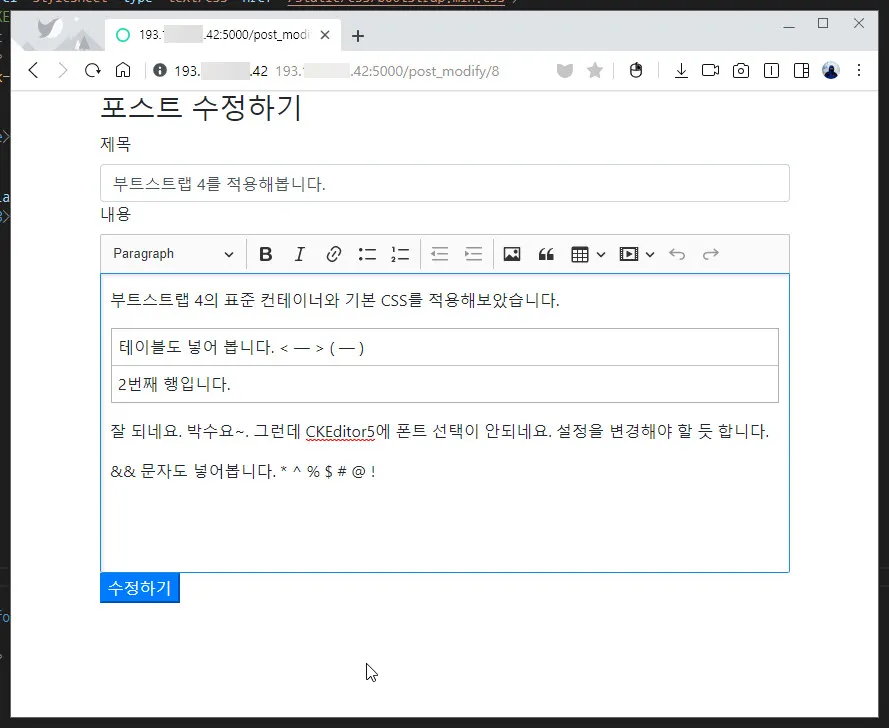Screen dimensions: 889x728
Task: Open the Paragraph style dropdown
Action: tap(172, 253)
